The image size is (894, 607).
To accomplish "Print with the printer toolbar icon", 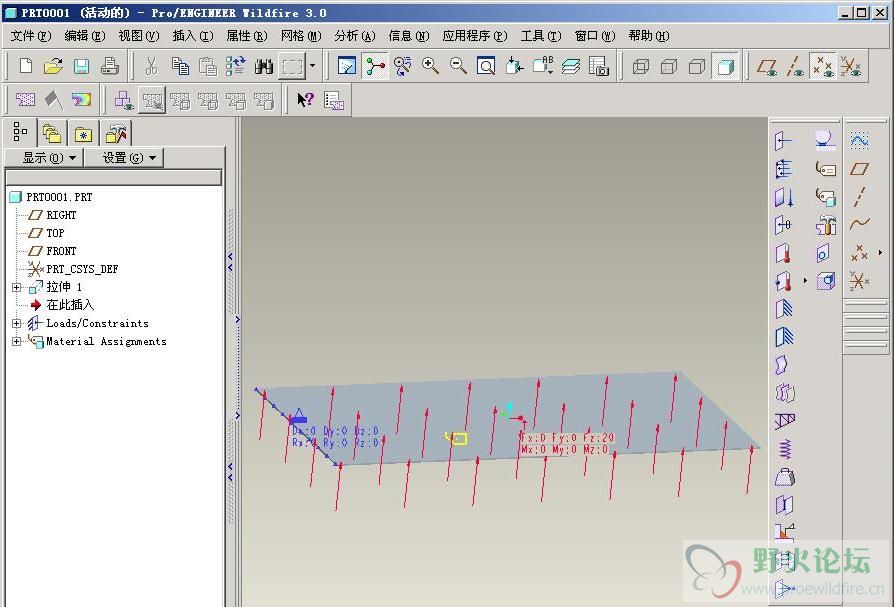I will [x=109, y=66].
